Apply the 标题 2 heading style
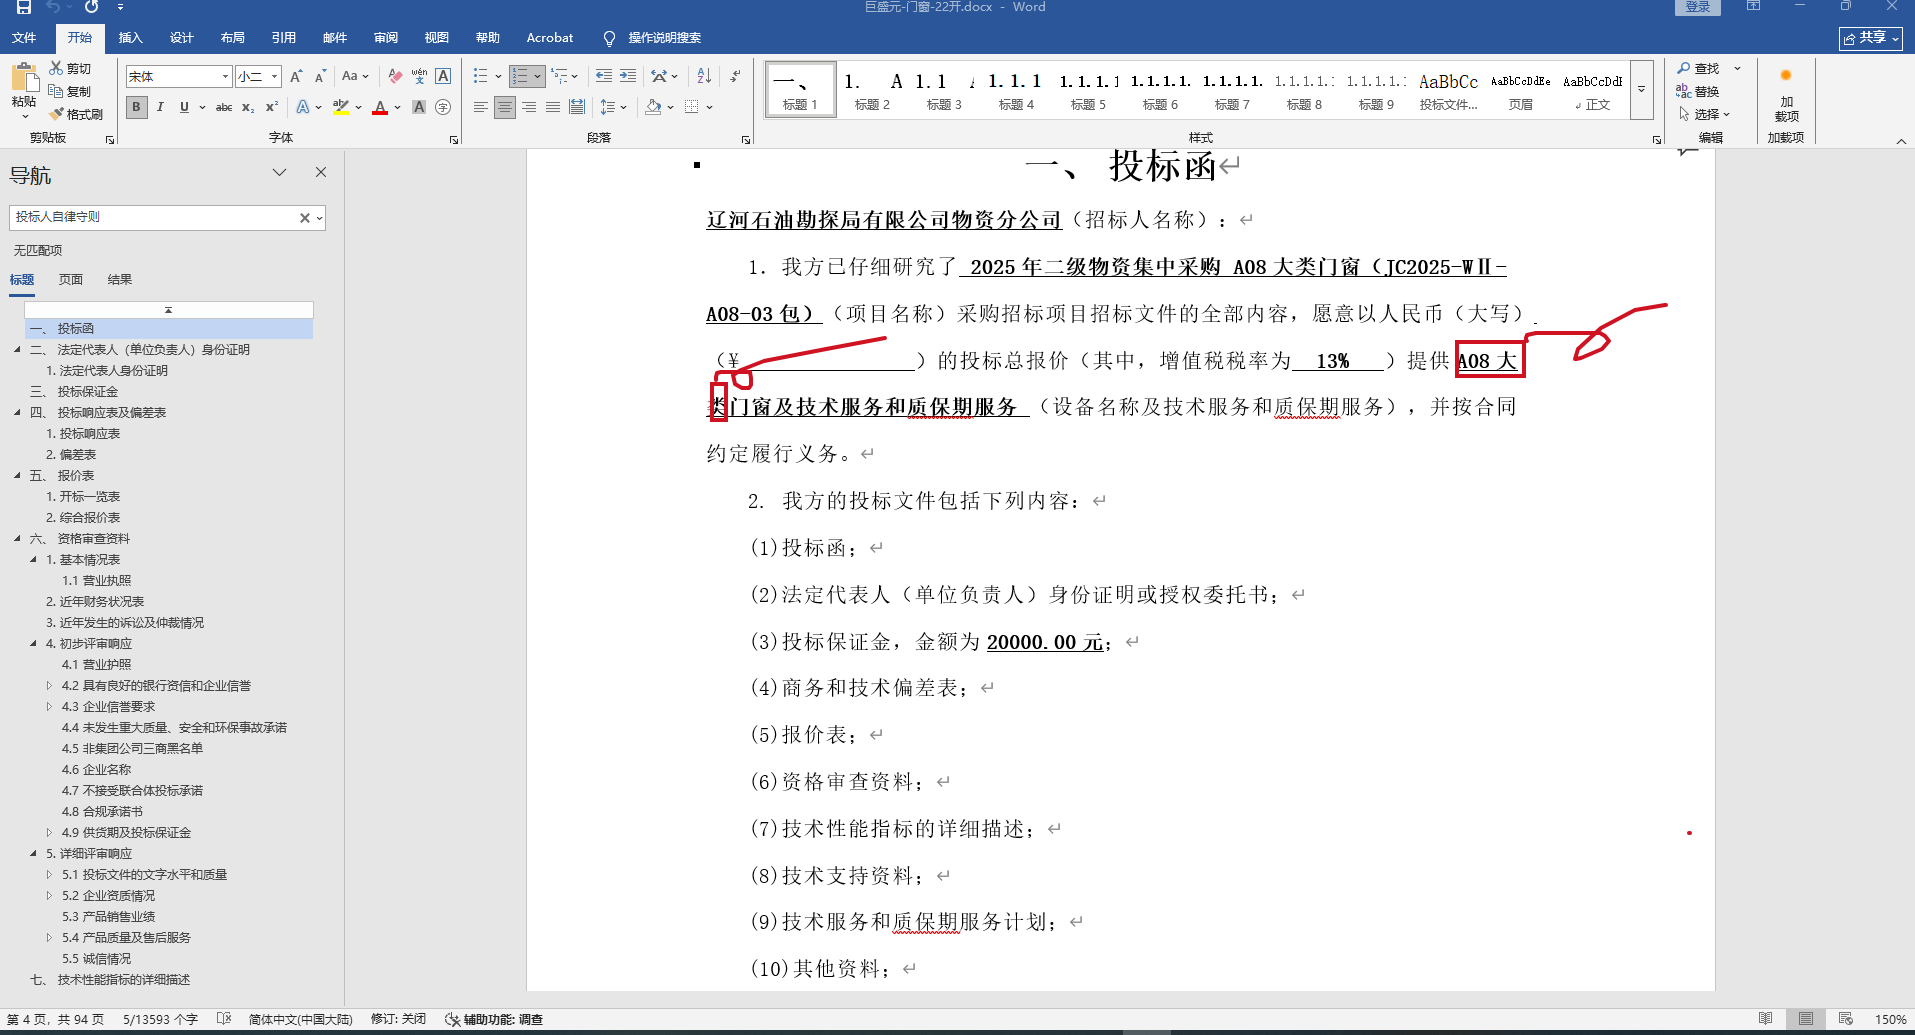The width and height of the screenshot is (1915, 1035). tap(872, 90)
